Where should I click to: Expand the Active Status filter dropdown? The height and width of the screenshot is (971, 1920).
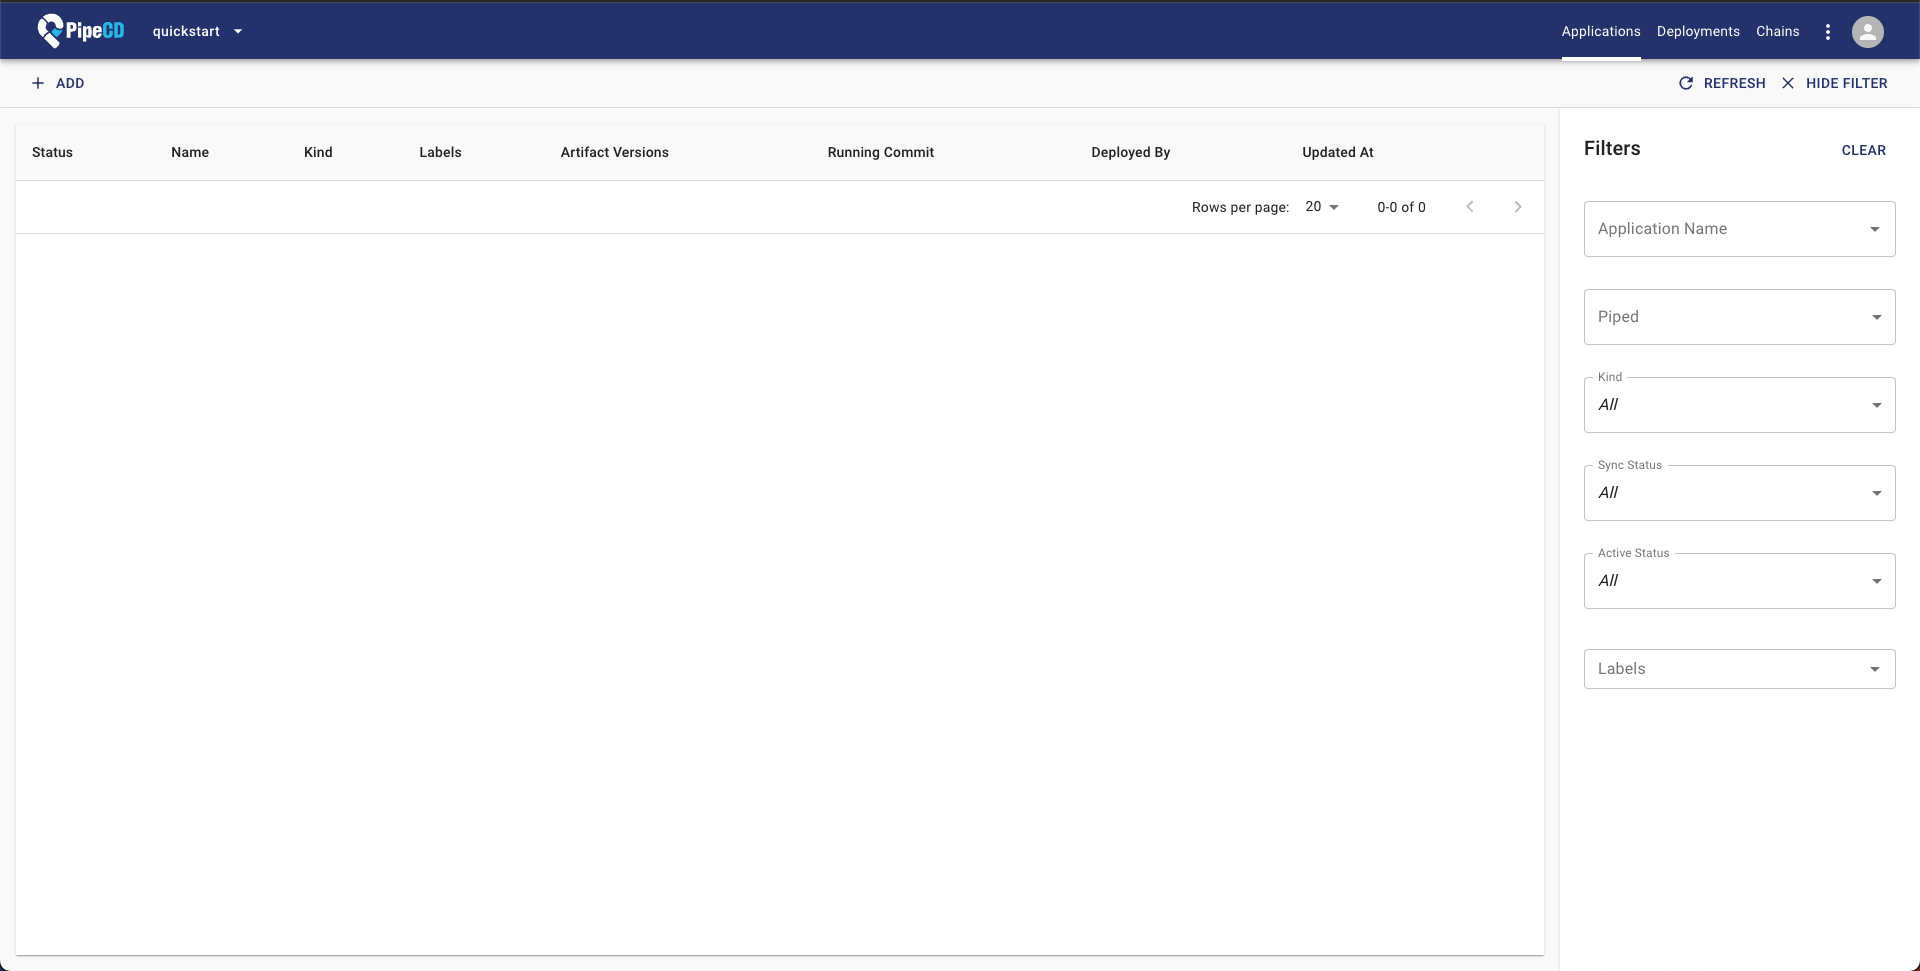coord(1739,581)
